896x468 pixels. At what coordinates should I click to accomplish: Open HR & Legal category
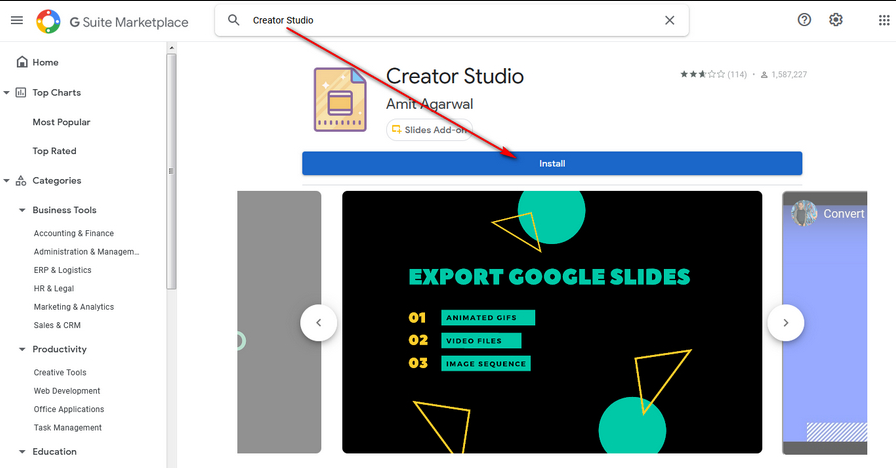(x=54, y=289)
